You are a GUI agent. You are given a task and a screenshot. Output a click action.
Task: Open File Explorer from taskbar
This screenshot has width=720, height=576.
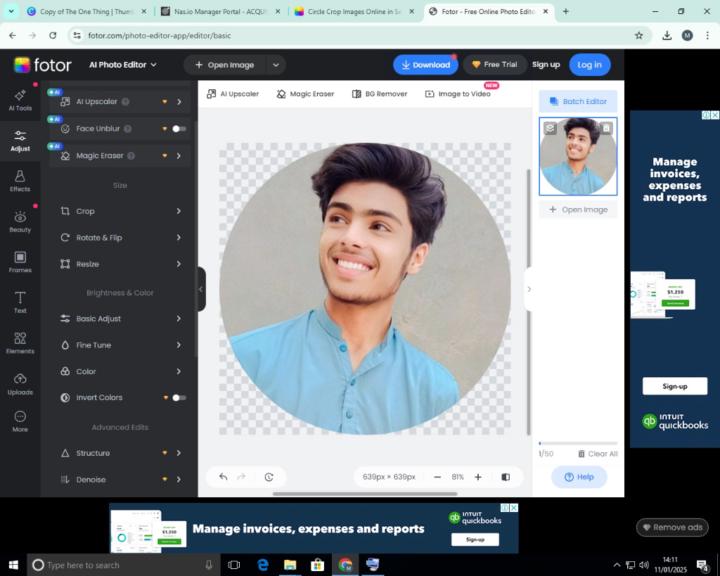[x=290, y=565]
